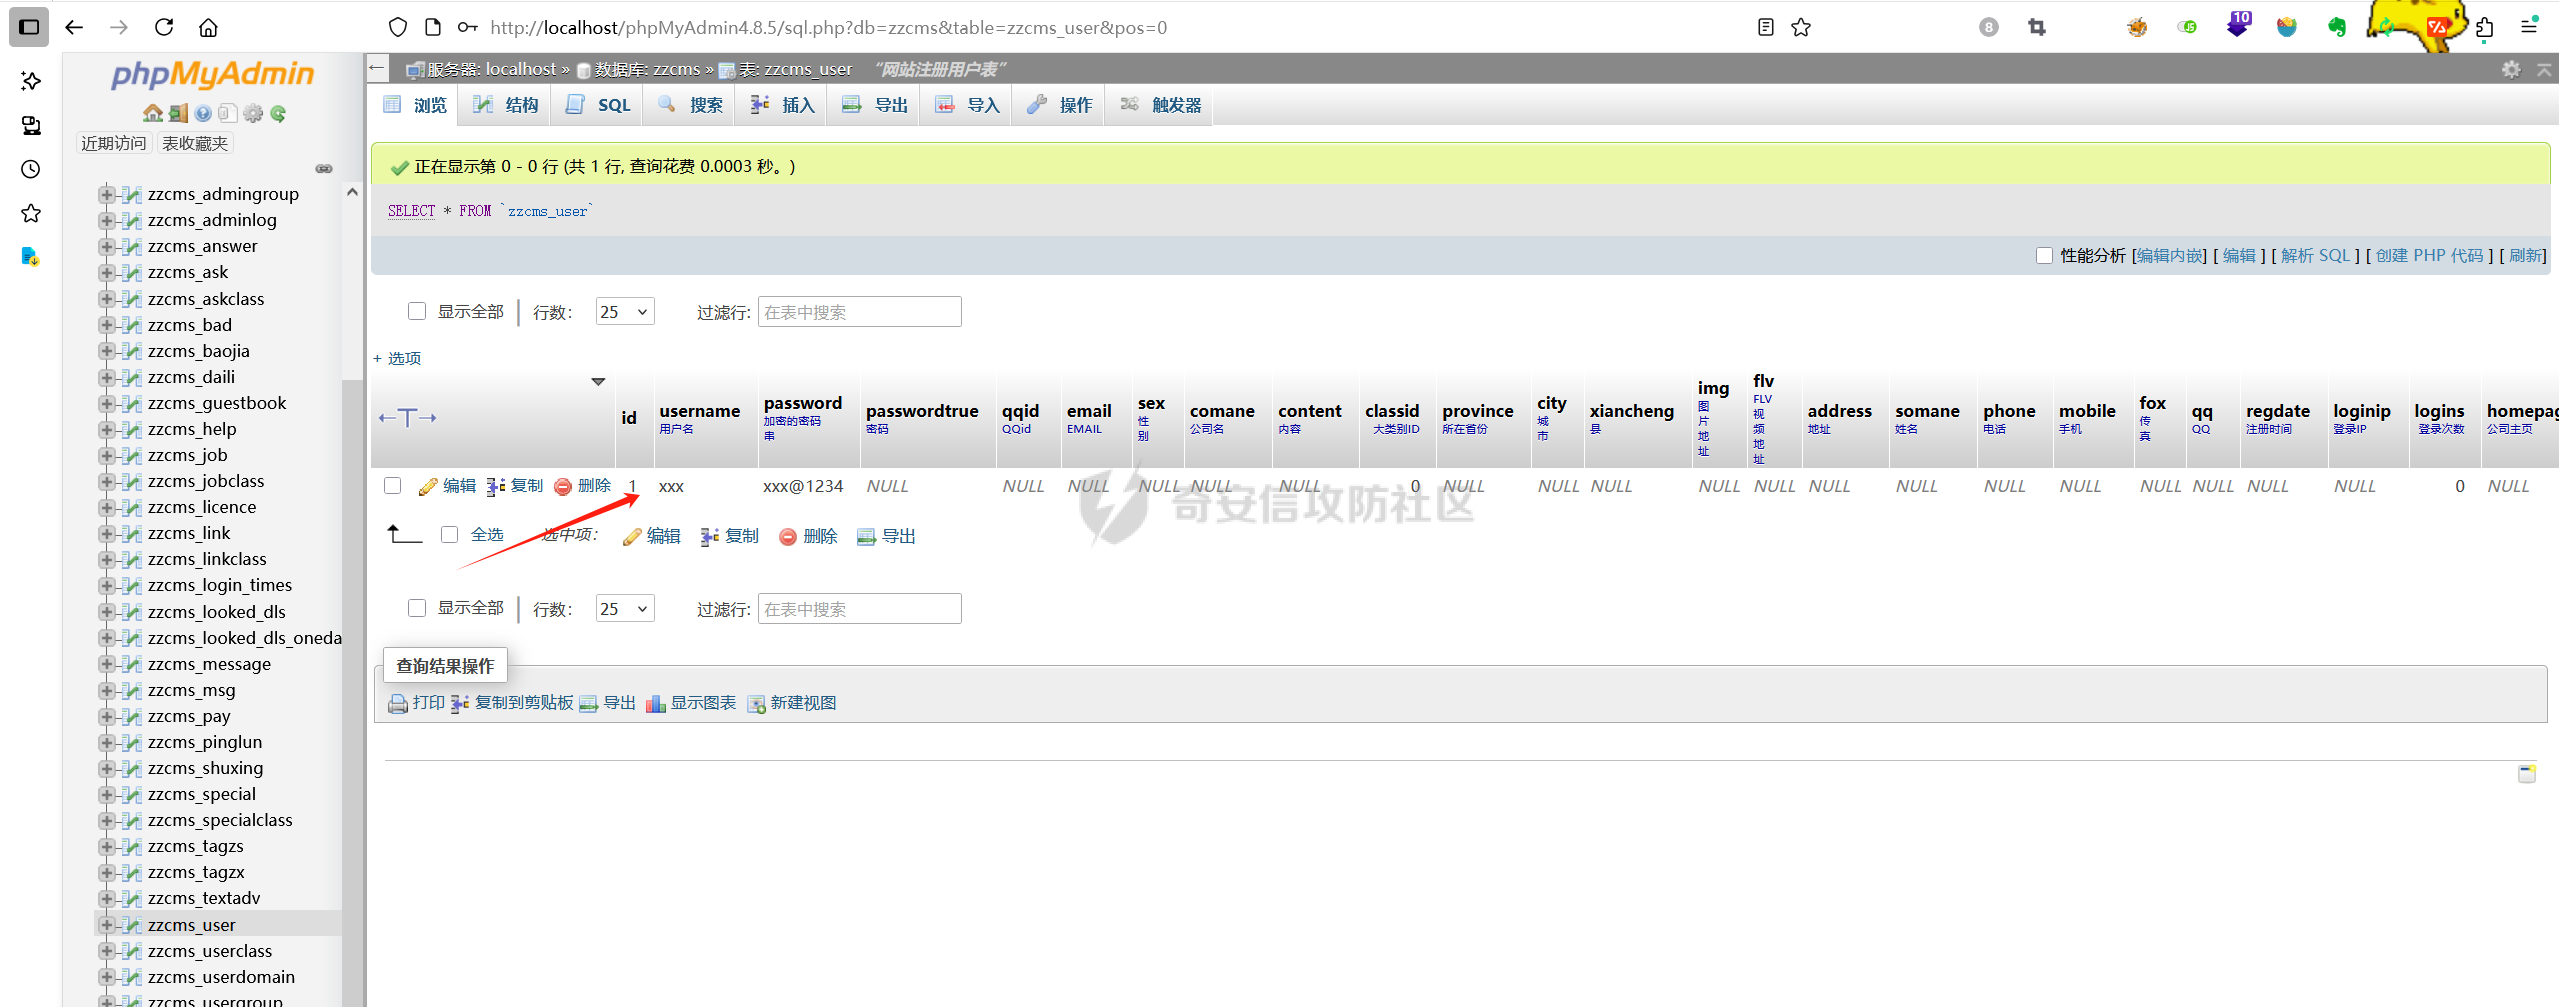This screenshot has width=2559, height=1007.
Task: Click the collapse navigation panel arrow
Action: pyautogui.click(x=377, y=68)
